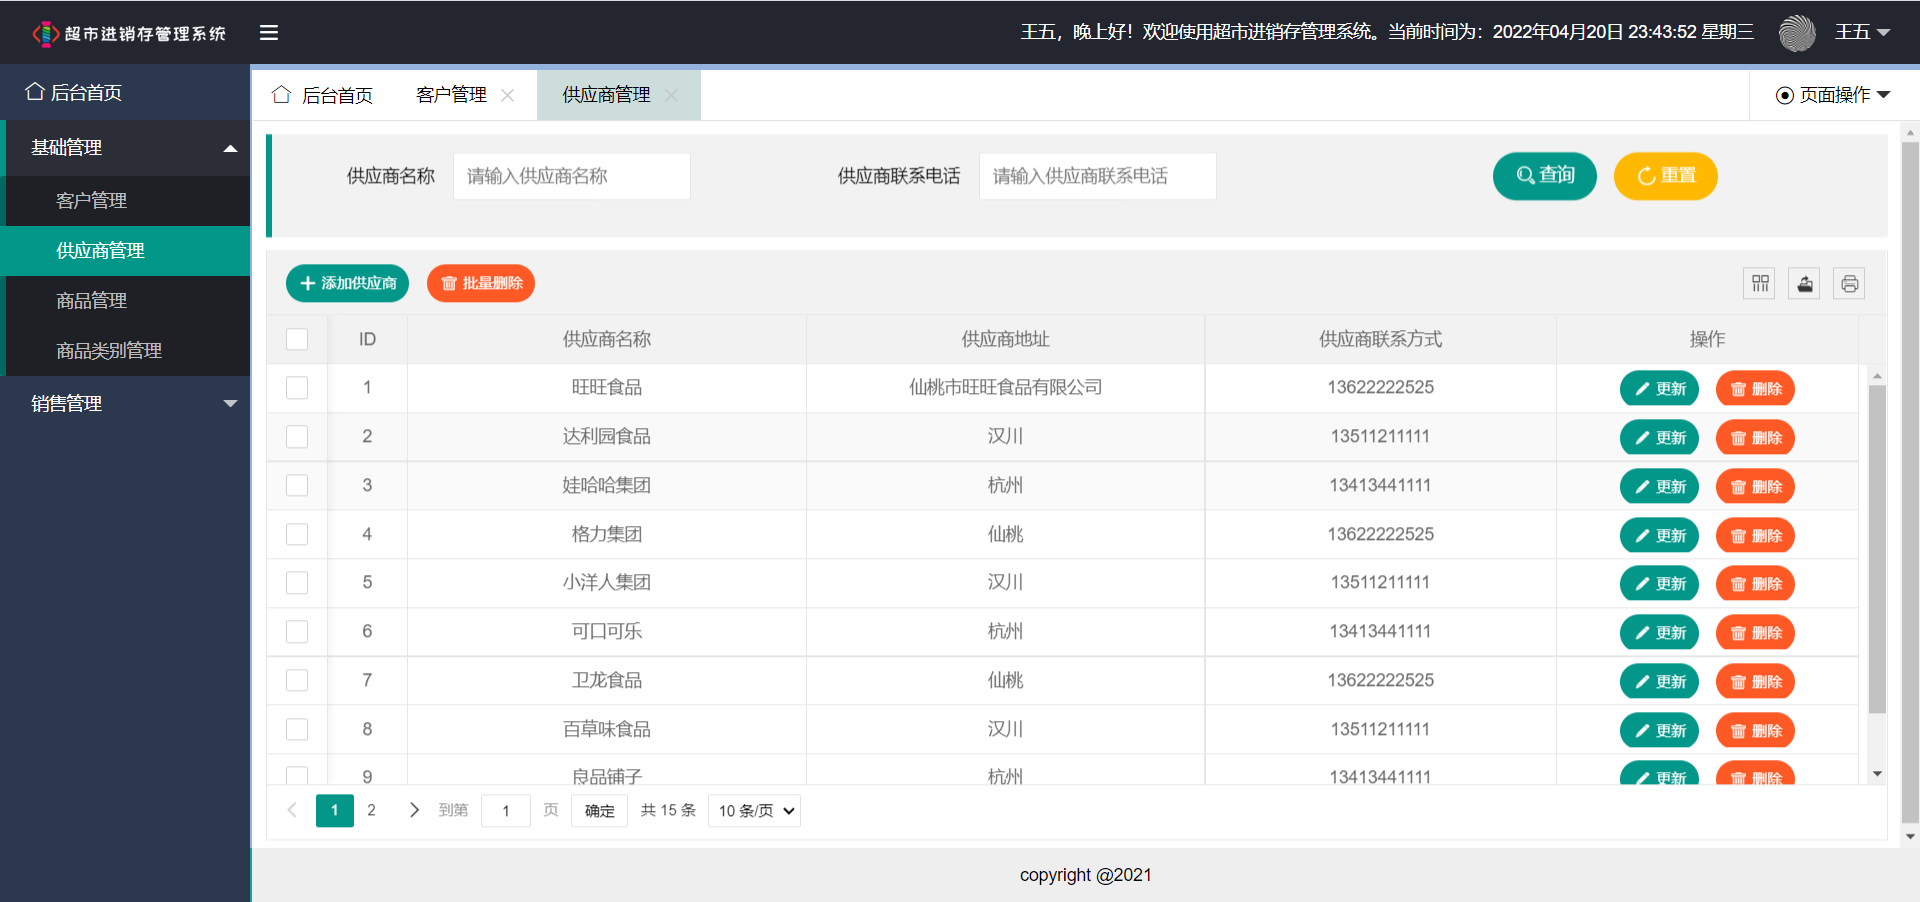The image size is (1920, 902).
Task: Close the 客户管理 tab
Action: pyautogui.click(x=508, y=95)
